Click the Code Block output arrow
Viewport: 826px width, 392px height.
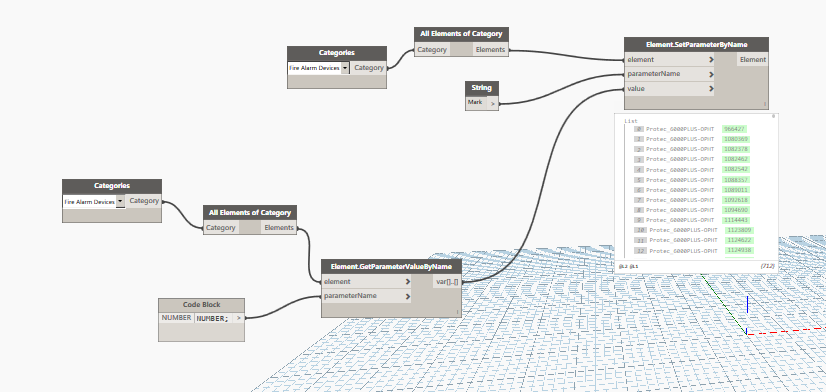239,318
